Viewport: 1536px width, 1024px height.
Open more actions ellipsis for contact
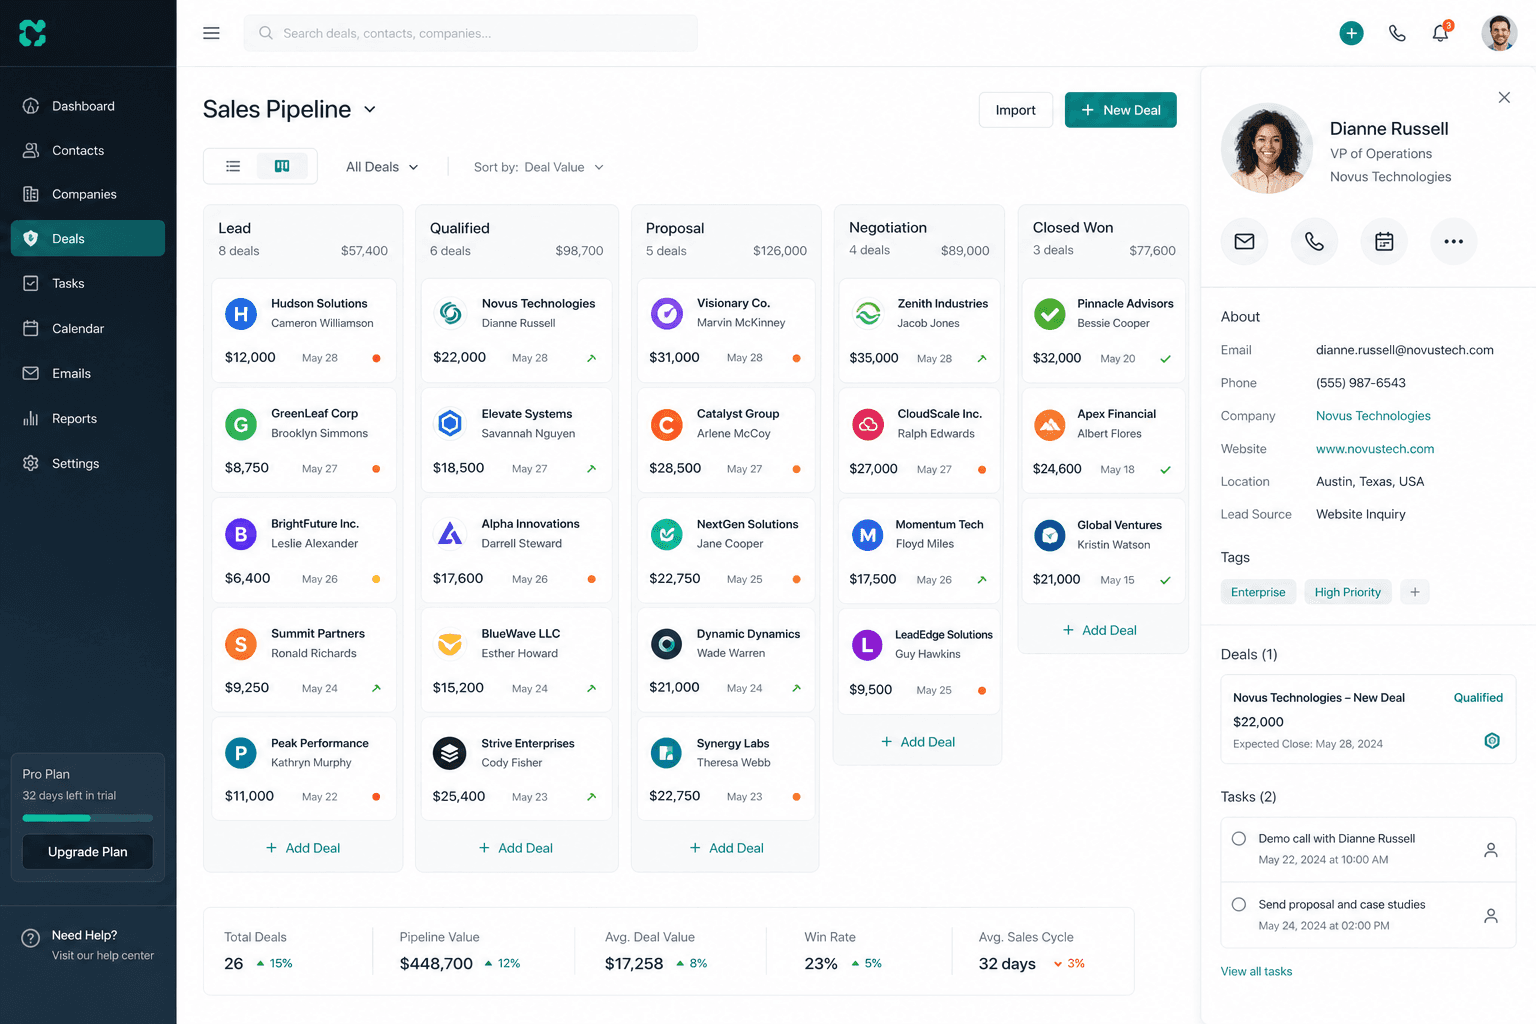(x=1453, y=241)
